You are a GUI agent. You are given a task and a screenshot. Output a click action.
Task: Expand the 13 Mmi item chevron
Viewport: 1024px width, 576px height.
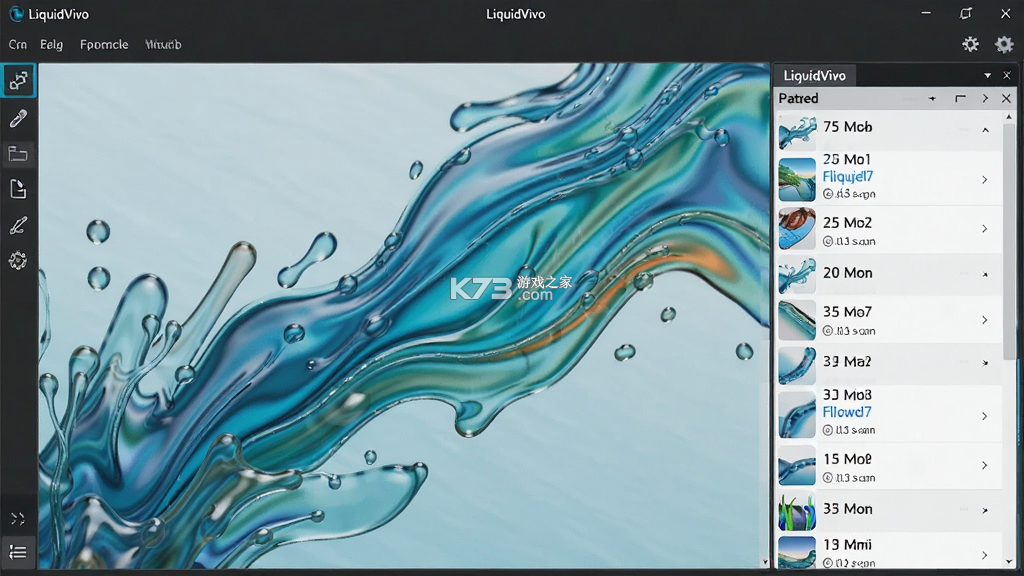tap(985, 555)
